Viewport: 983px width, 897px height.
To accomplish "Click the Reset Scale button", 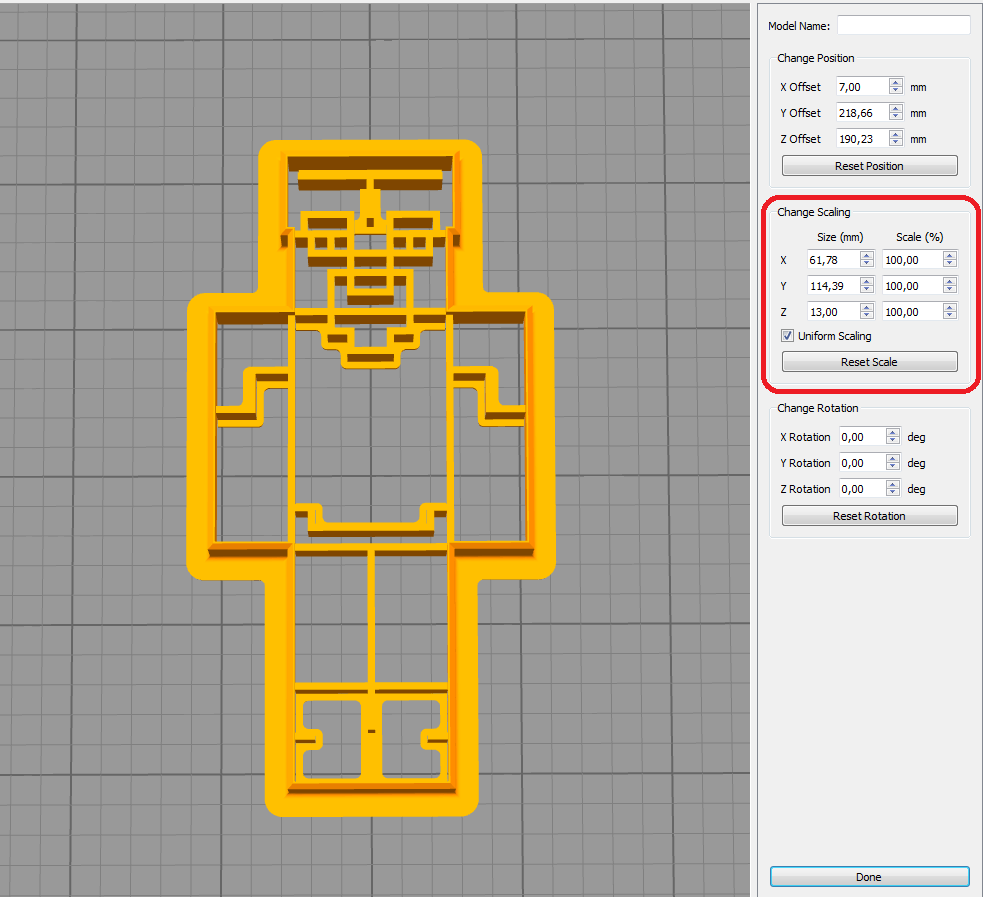I will point(870,362).
